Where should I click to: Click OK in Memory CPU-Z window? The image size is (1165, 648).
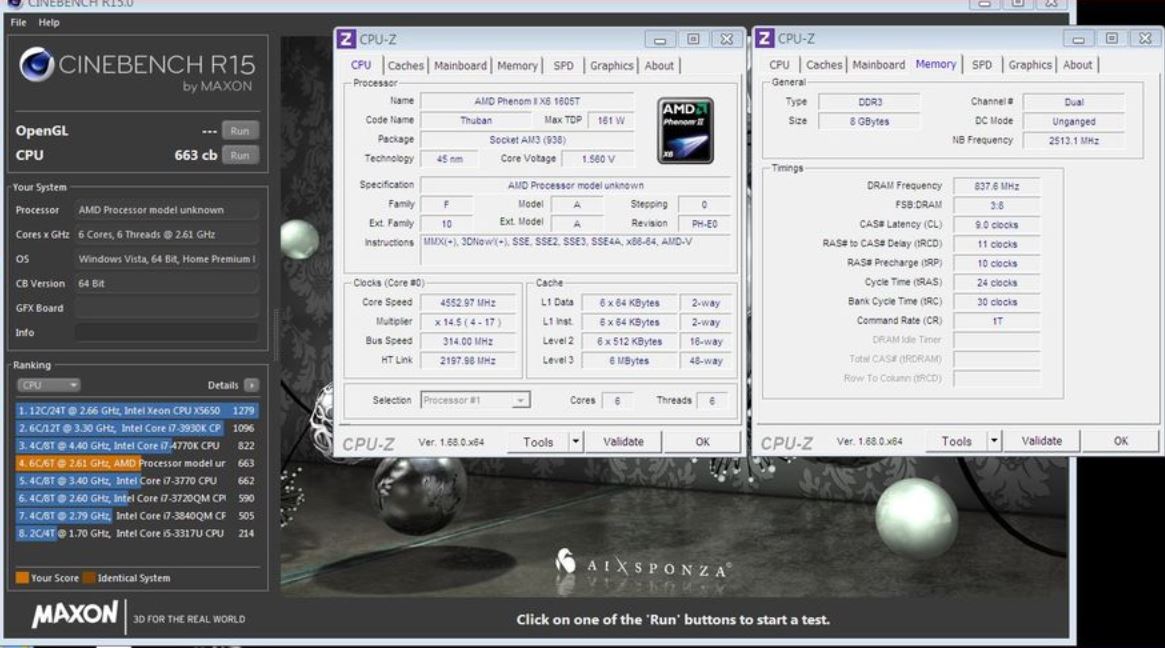(x=1120, y=441)
